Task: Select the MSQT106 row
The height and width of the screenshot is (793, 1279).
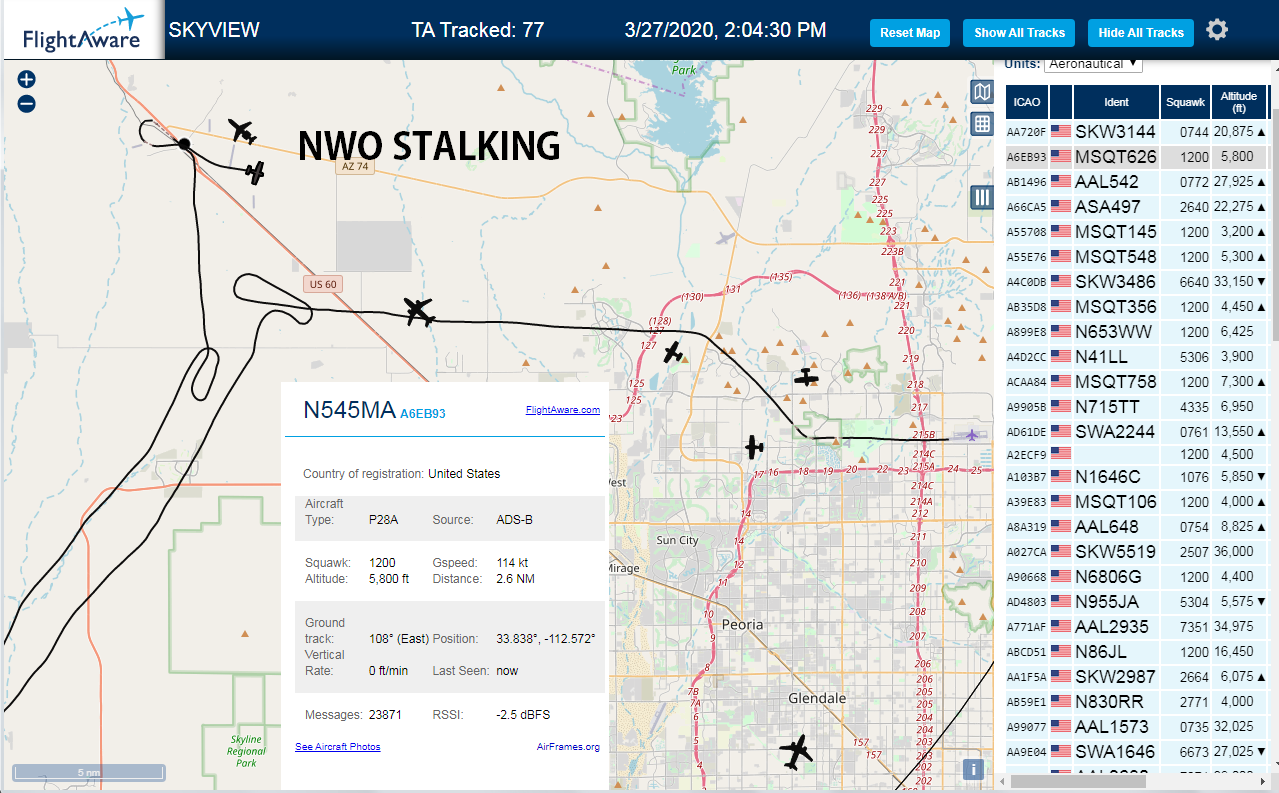Action: point(1137,502)
